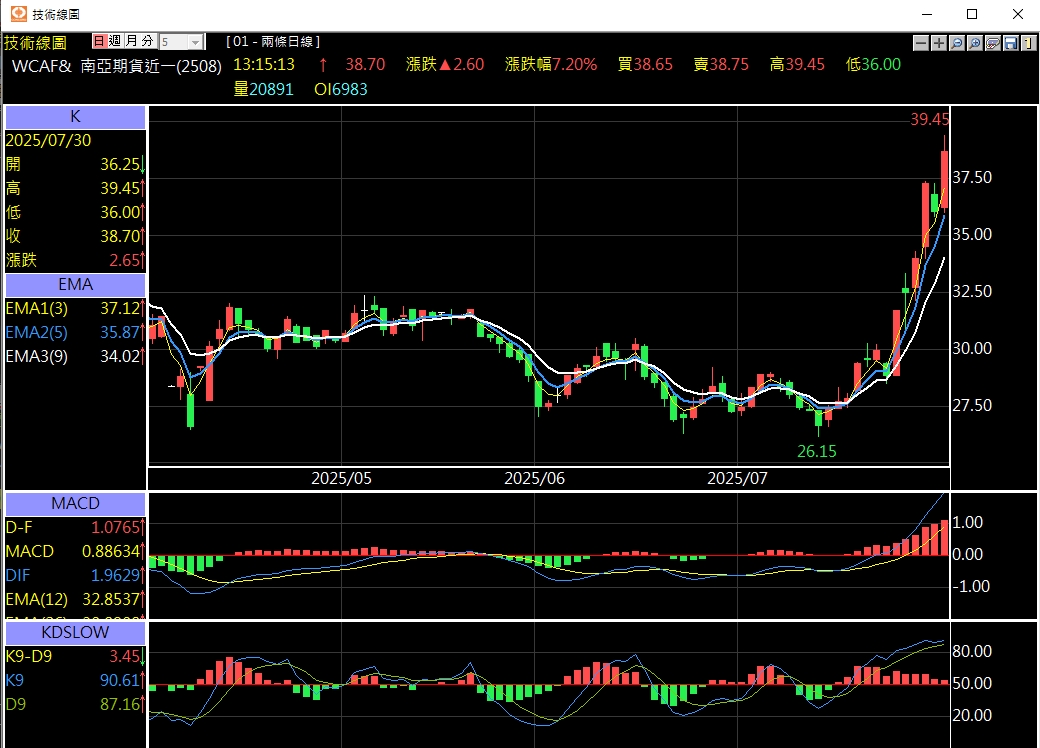Click the symbol name 南亞期貨近一(2508)

tap(151, 66)
